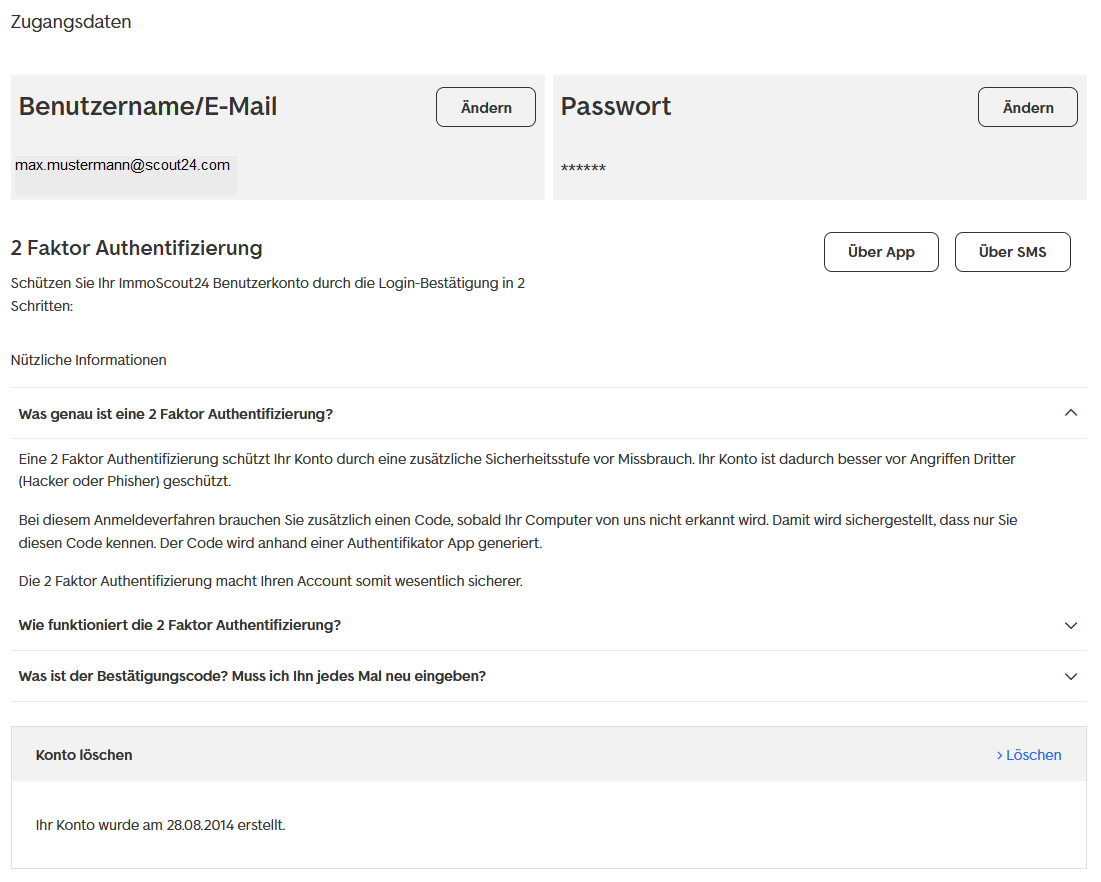Click the '2 Faktor Authentifizierung' section heading
This screenshot has width=1101, height=882.
[x=136, y=248]
